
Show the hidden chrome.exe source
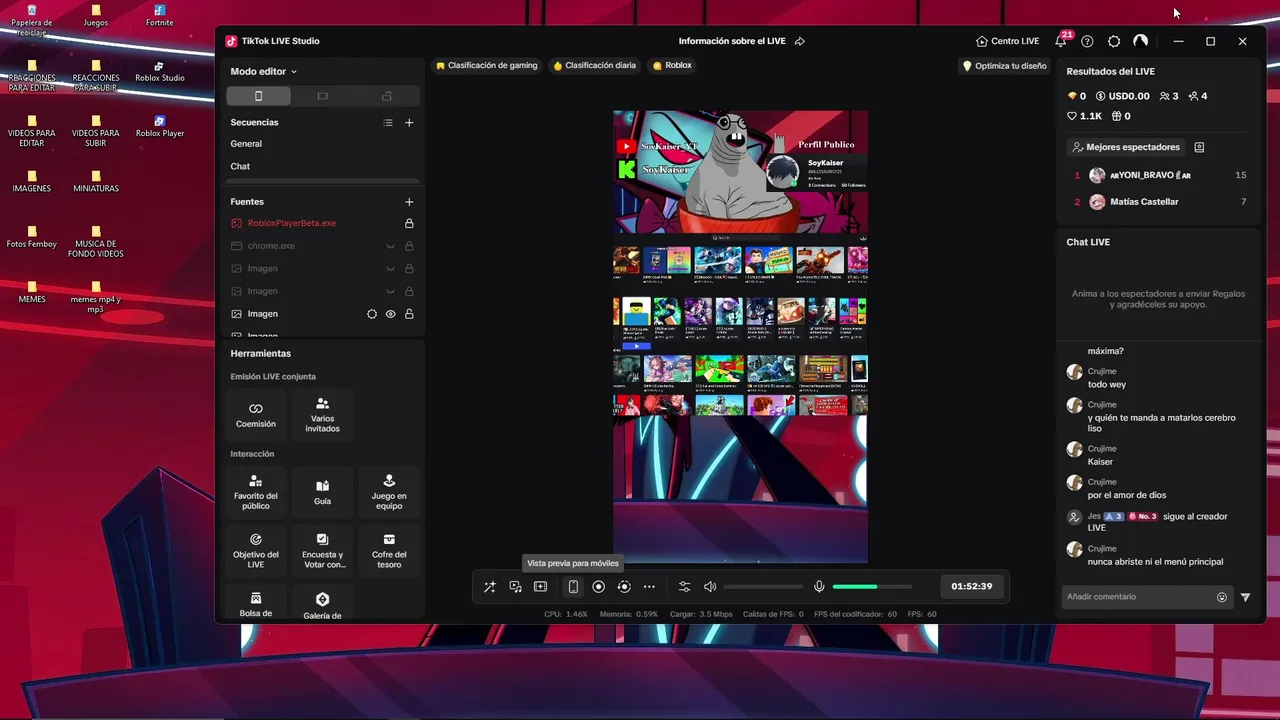(391, 246)
